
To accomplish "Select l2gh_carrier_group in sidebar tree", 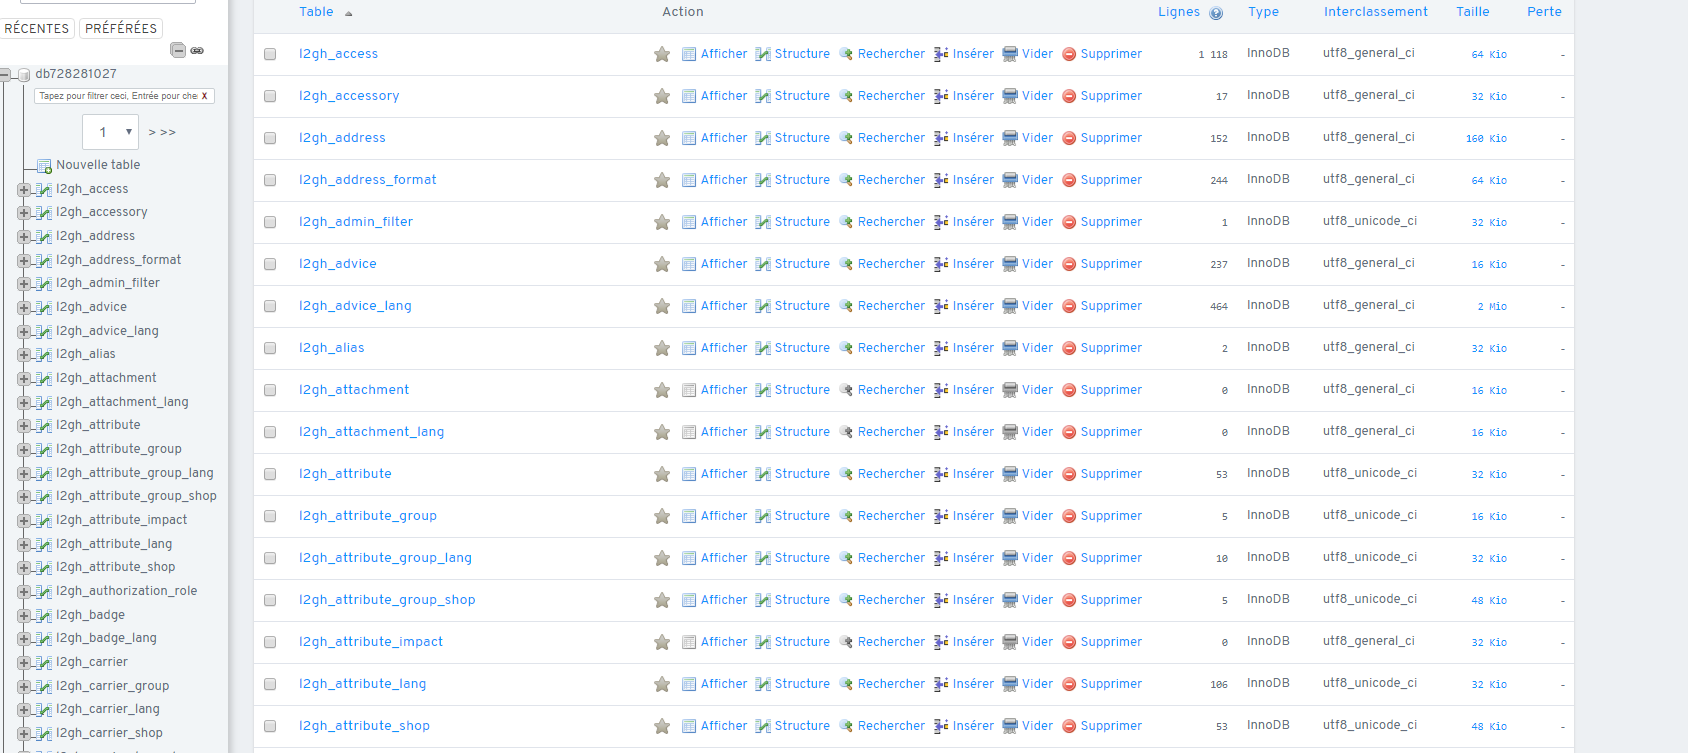I will (x=112, y=686).
